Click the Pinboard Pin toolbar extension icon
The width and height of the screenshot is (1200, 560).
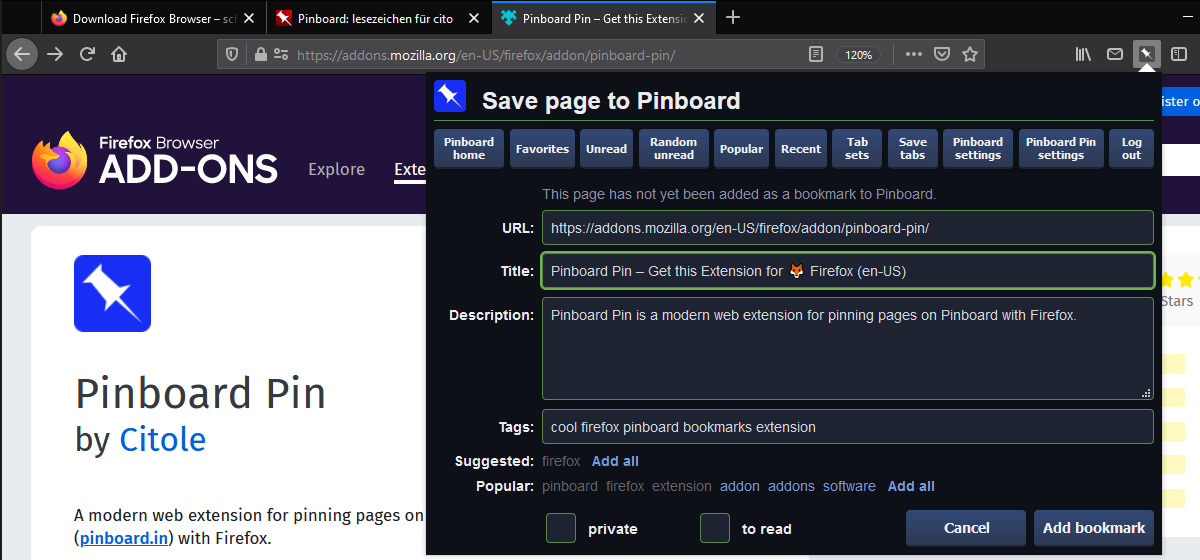1147,54
